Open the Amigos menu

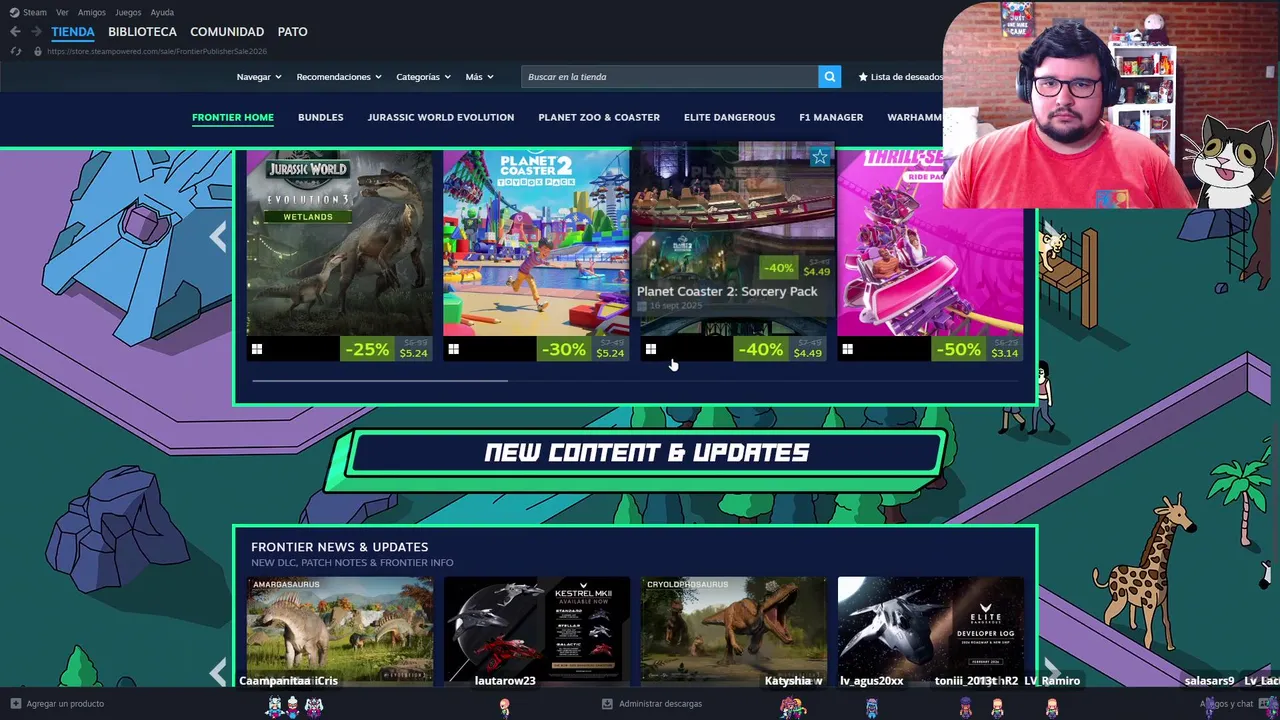92,12
